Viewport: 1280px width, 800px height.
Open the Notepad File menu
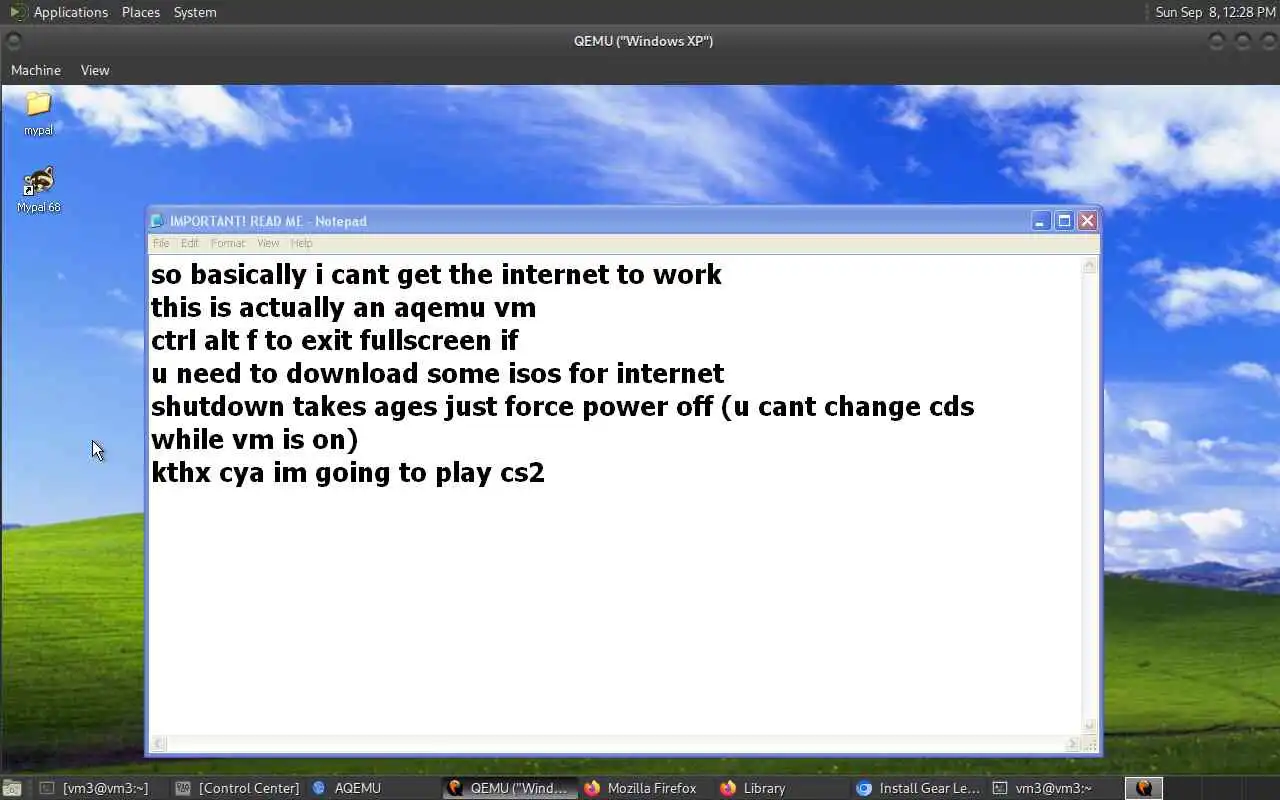point(161,243)
